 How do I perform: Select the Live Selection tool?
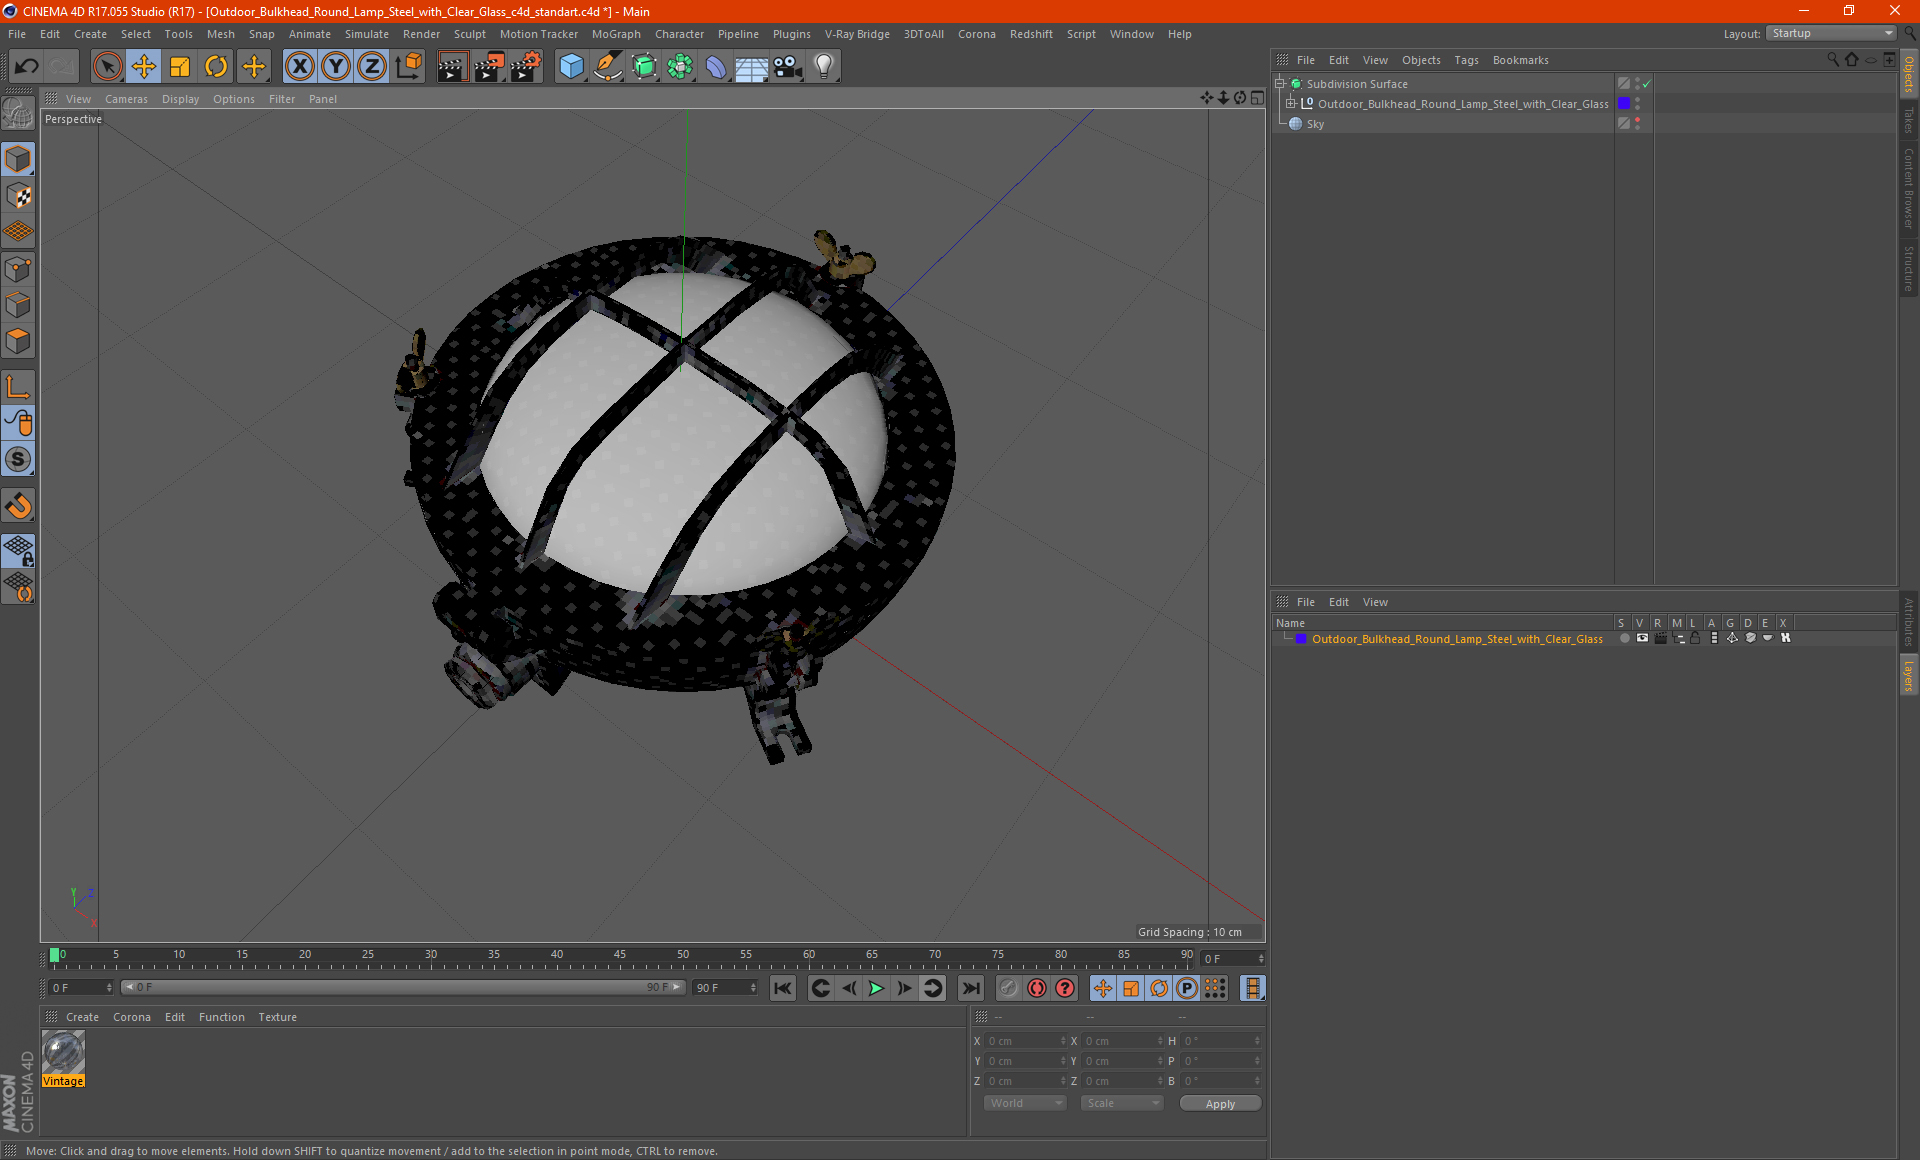tap(107, 67)
